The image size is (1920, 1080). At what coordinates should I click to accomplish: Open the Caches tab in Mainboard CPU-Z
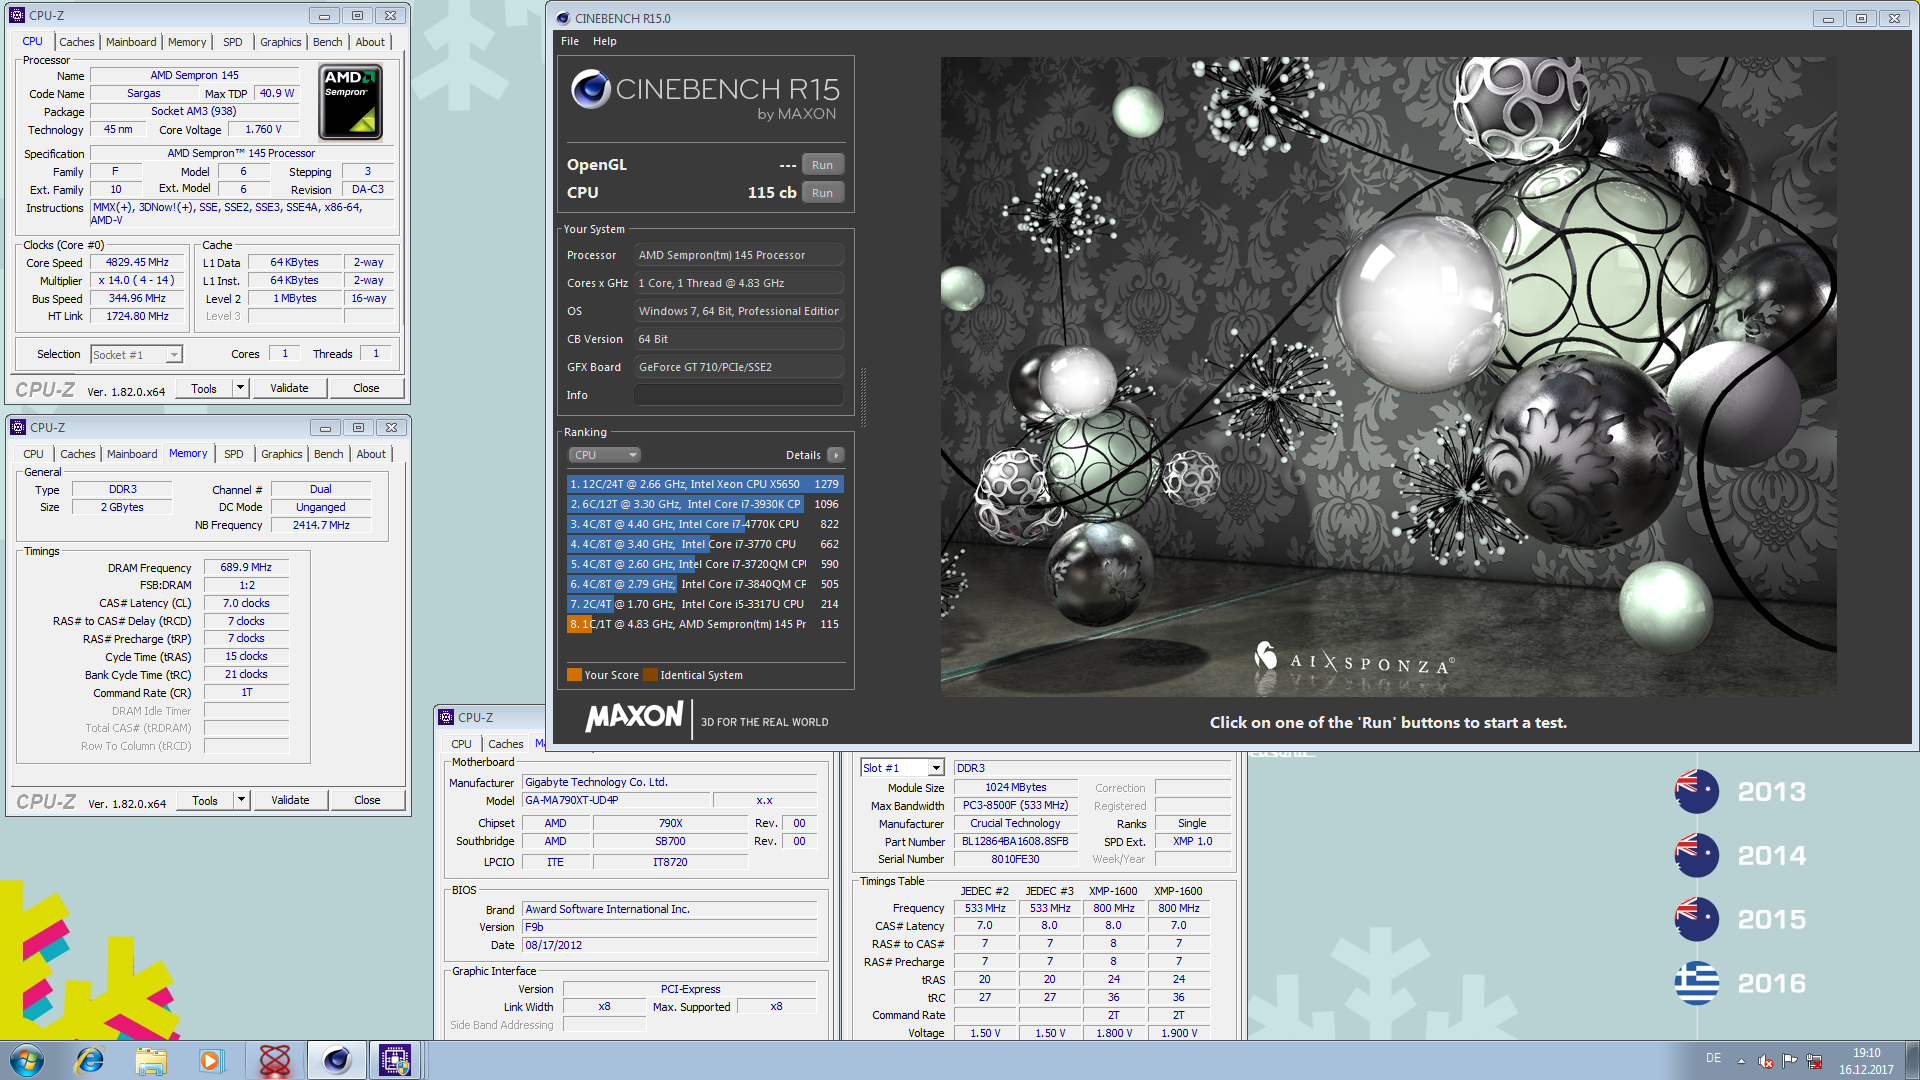(x=505, y=744)
